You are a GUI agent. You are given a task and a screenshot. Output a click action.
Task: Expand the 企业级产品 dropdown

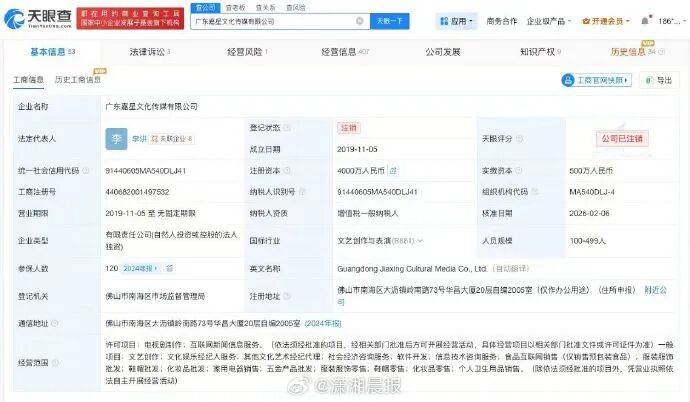[548, 21]
